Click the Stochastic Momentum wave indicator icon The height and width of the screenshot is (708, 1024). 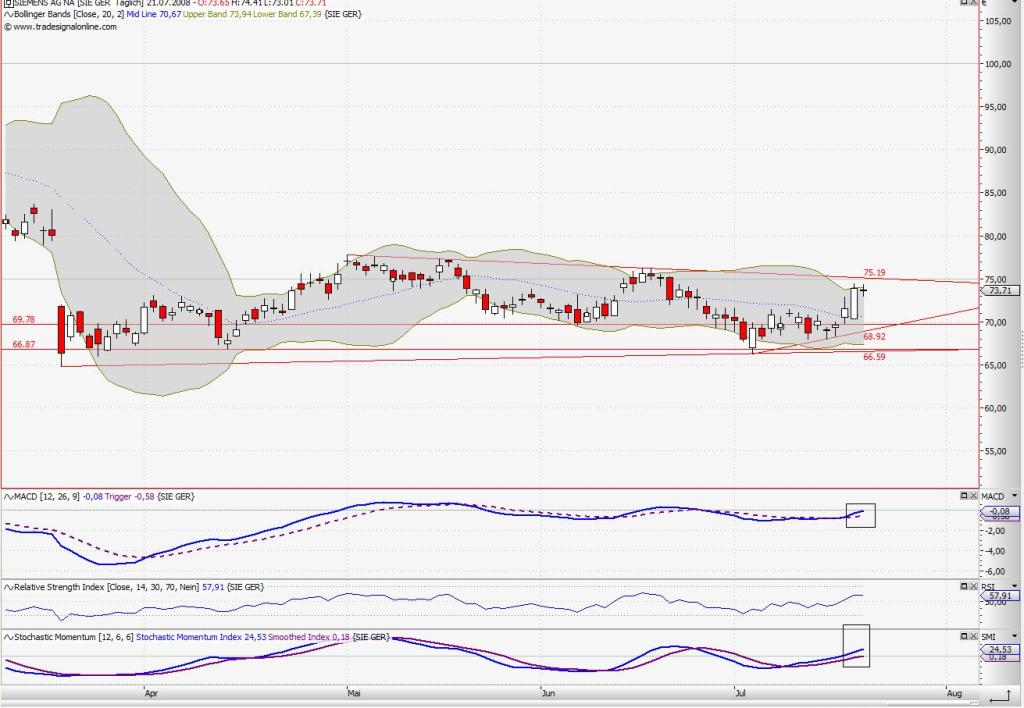pyautogui.click(x=8, y=637)
